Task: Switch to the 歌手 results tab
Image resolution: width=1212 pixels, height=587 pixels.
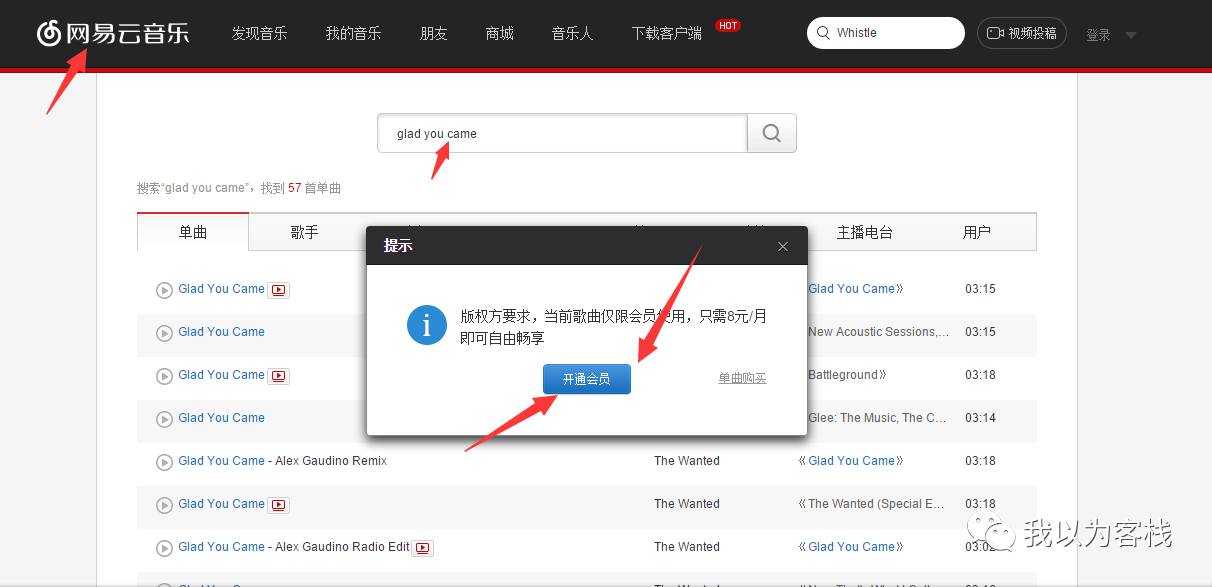Action: coord(304,232)
